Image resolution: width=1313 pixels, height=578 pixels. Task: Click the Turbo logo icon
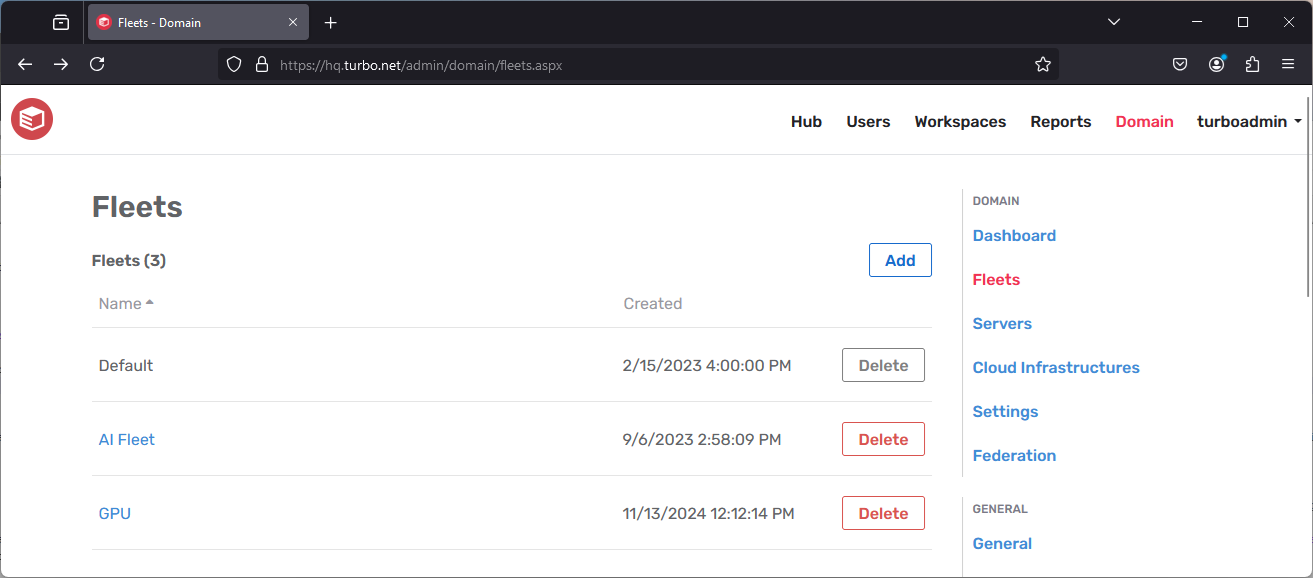(x=31, y=119)
